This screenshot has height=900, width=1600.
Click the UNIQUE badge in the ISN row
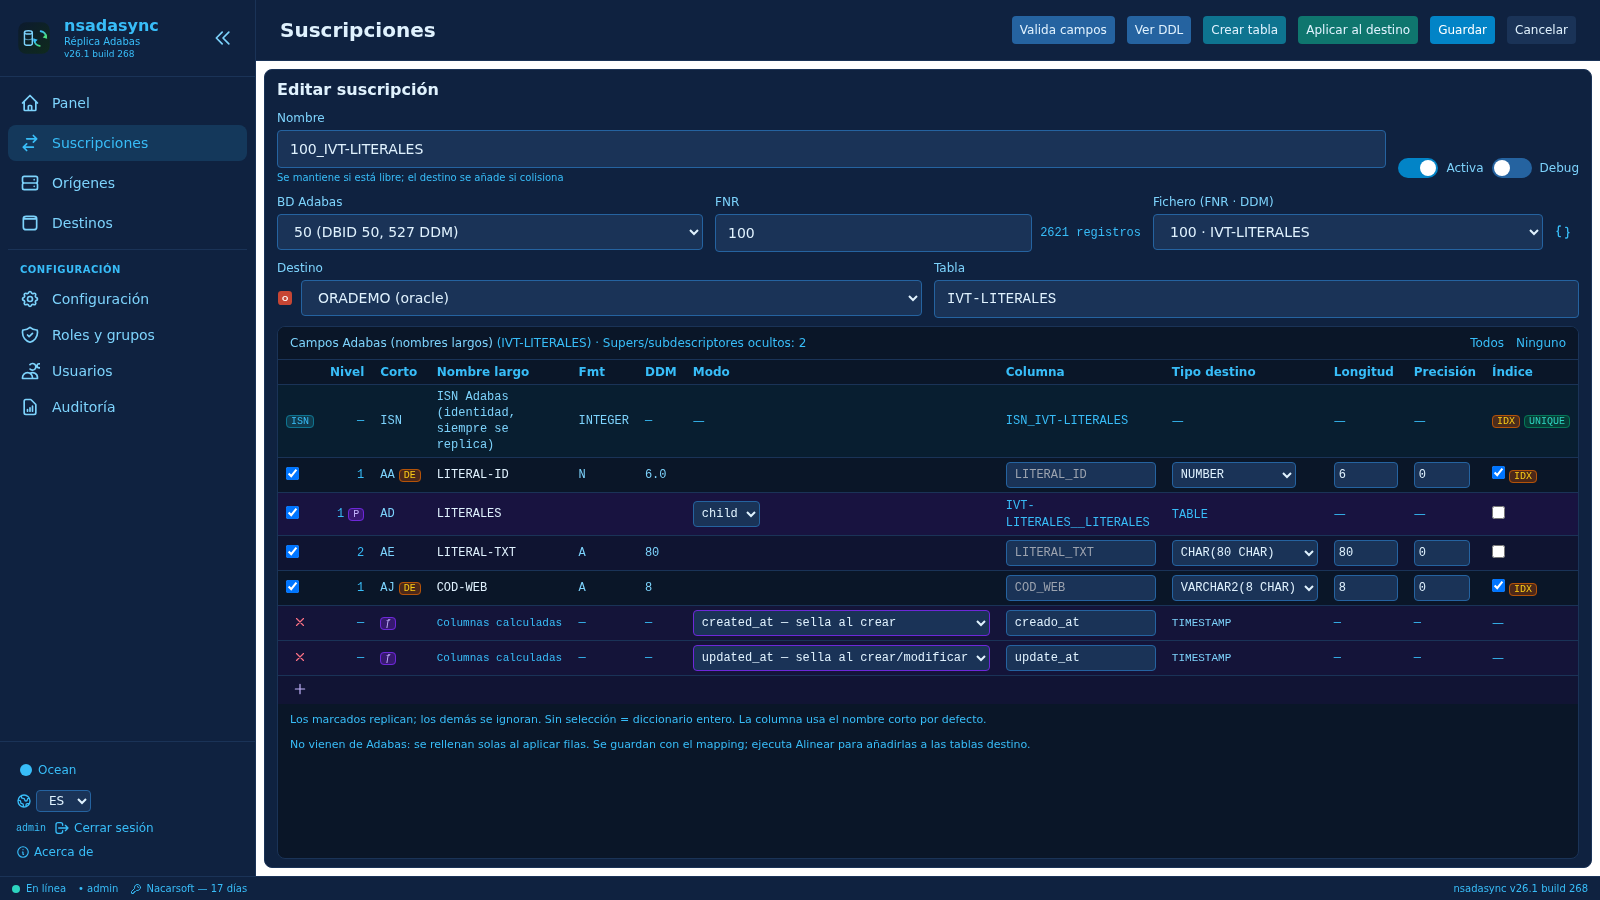coord(1546,421)
